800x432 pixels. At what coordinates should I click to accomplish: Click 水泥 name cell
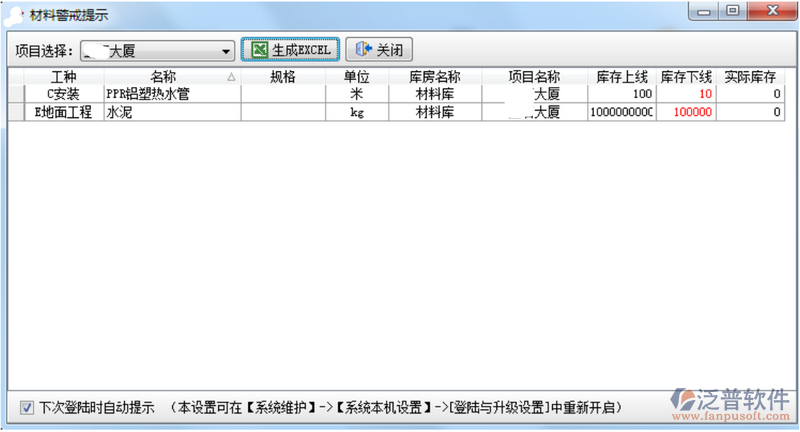(172, 112)
